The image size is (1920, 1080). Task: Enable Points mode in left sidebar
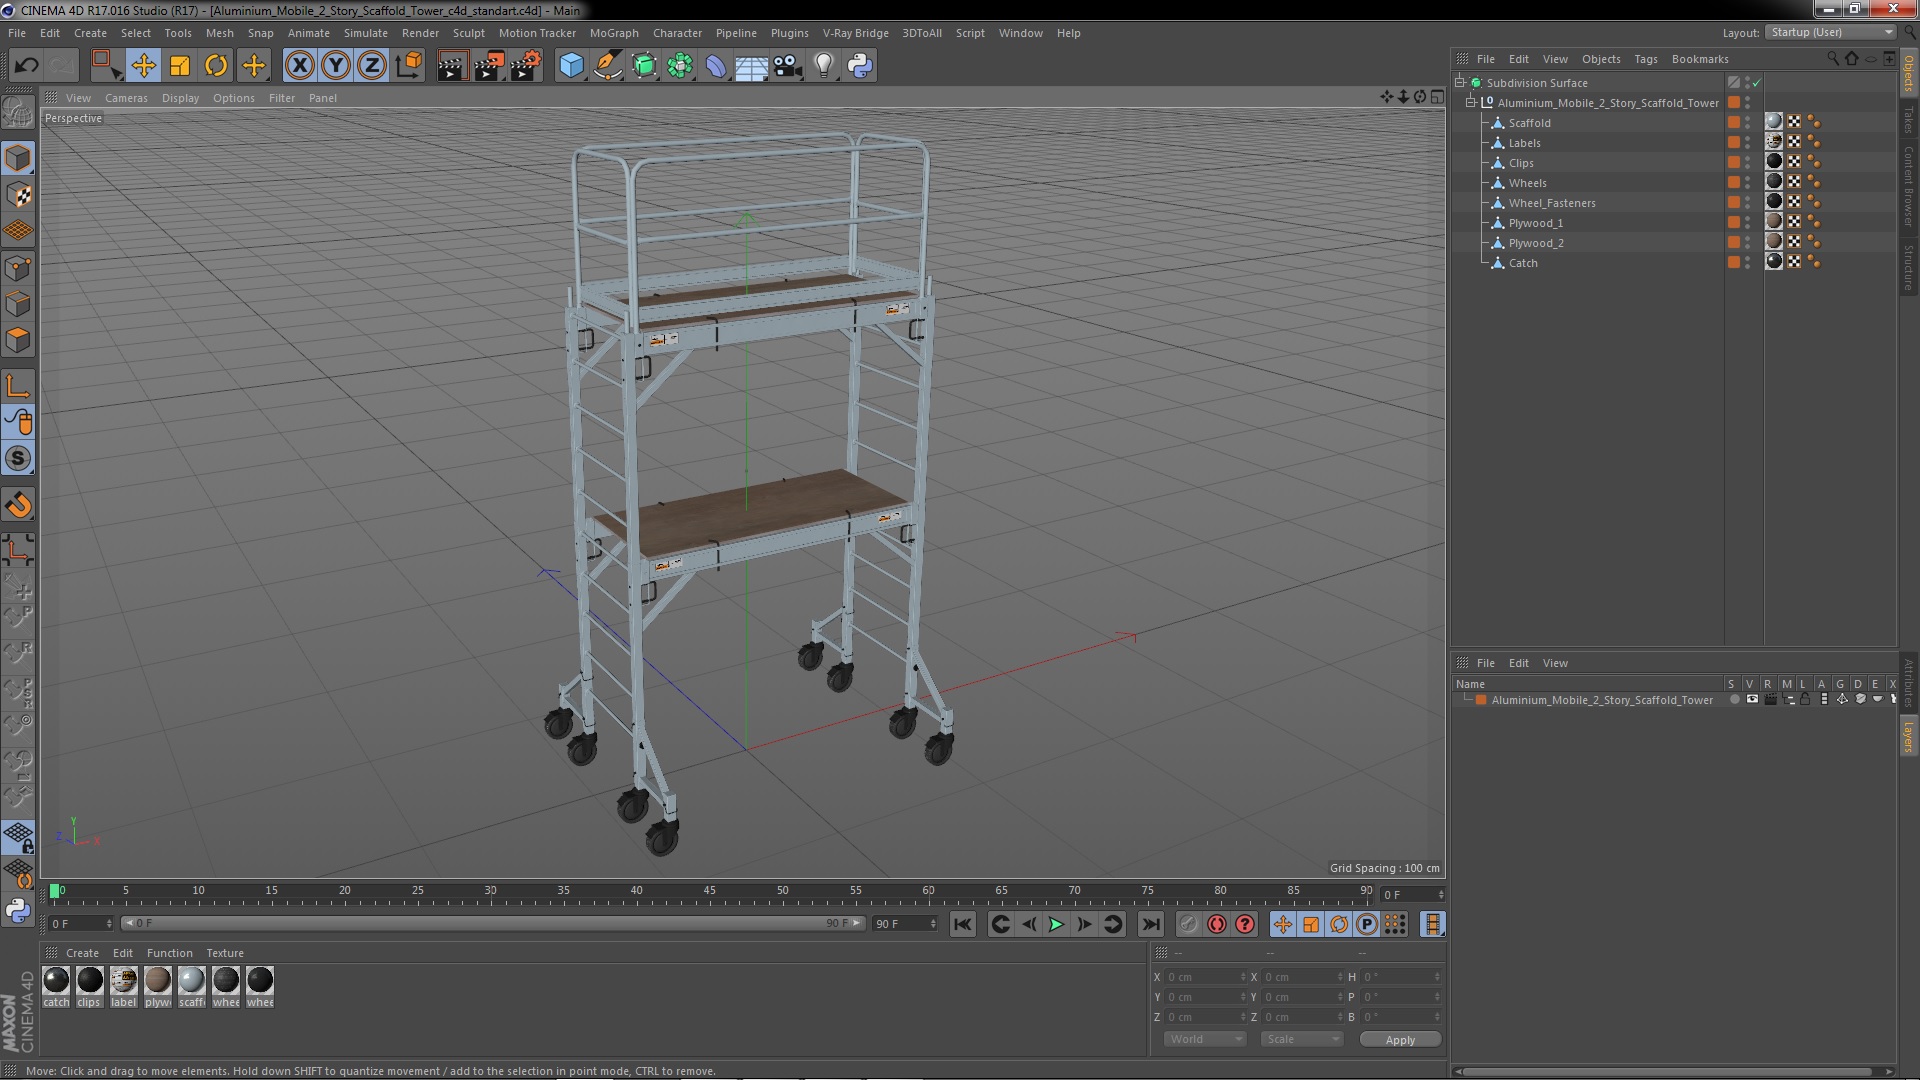pos(18,267)
